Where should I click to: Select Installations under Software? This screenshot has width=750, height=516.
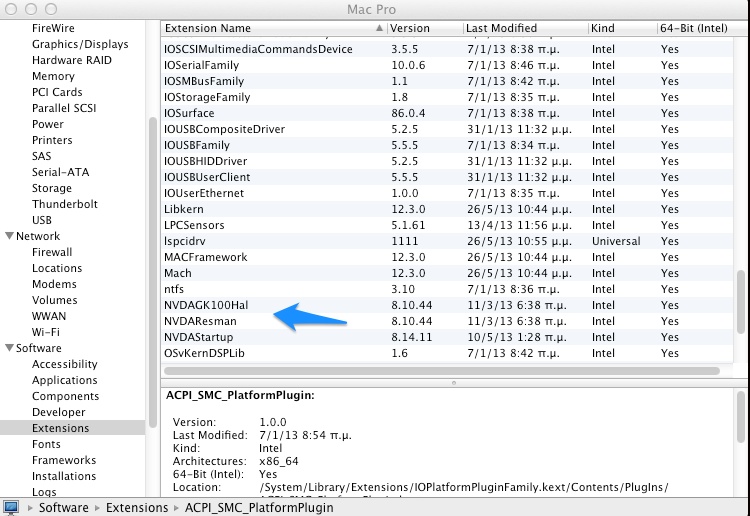[64, 476]
